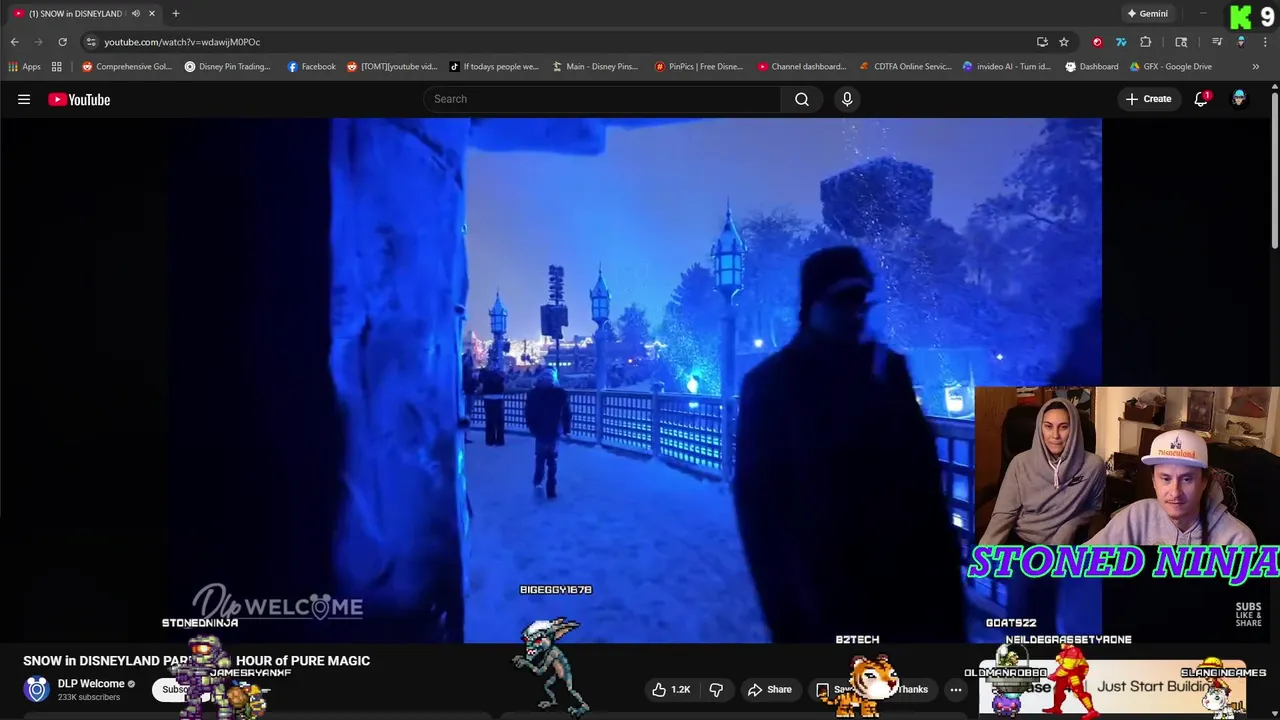The width and height of the screenshot is (1280, 720).
Task: Like the video with thumbs up
Action: 671,689
